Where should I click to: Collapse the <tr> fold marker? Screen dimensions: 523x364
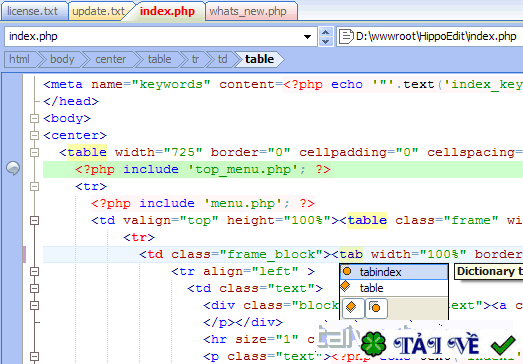click(34, 187)
